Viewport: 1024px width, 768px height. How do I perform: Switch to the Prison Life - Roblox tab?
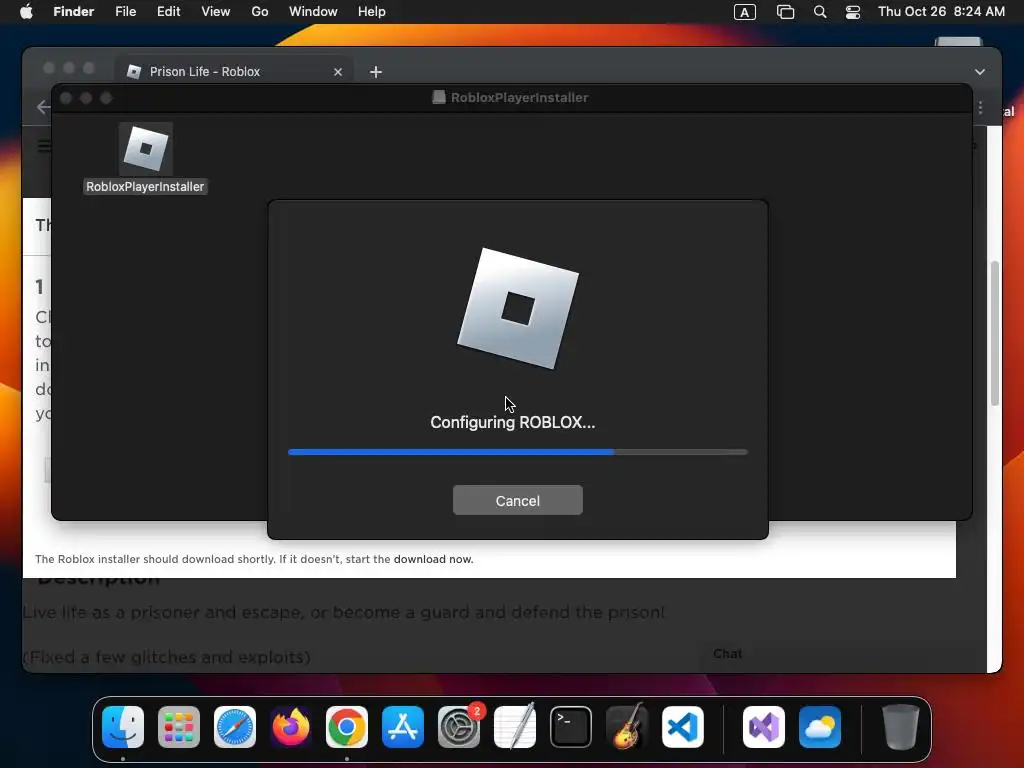click(x=235, y=72)
